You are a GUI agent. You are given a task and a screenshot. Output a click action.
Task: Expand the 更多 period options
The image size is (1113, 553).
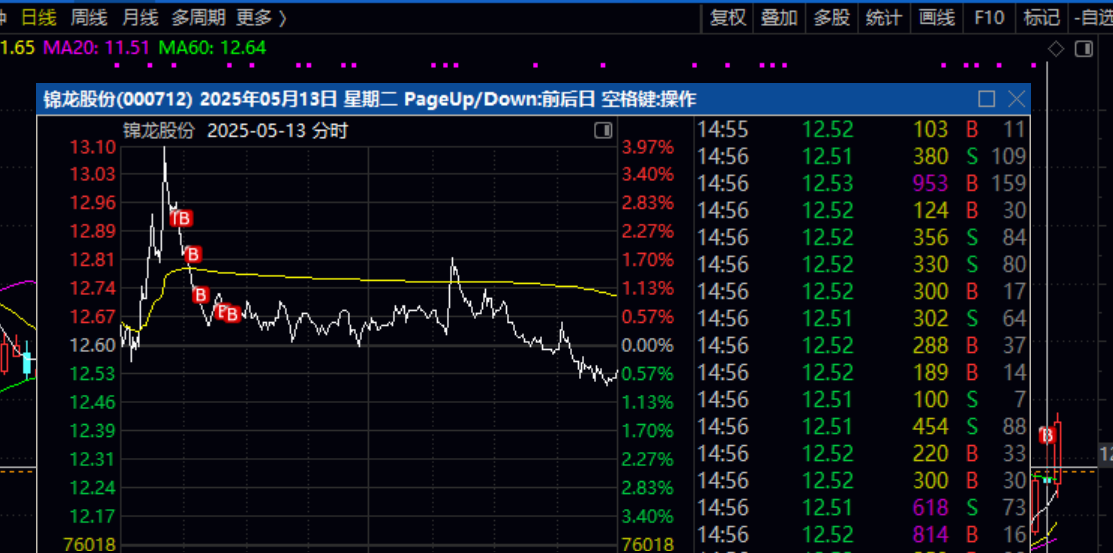pyautogui.click(x=262, y=18)
